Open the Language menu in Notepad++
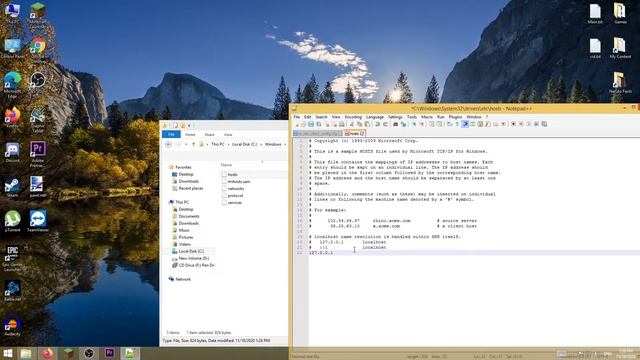Screen dimensions: 640x360 375,117
